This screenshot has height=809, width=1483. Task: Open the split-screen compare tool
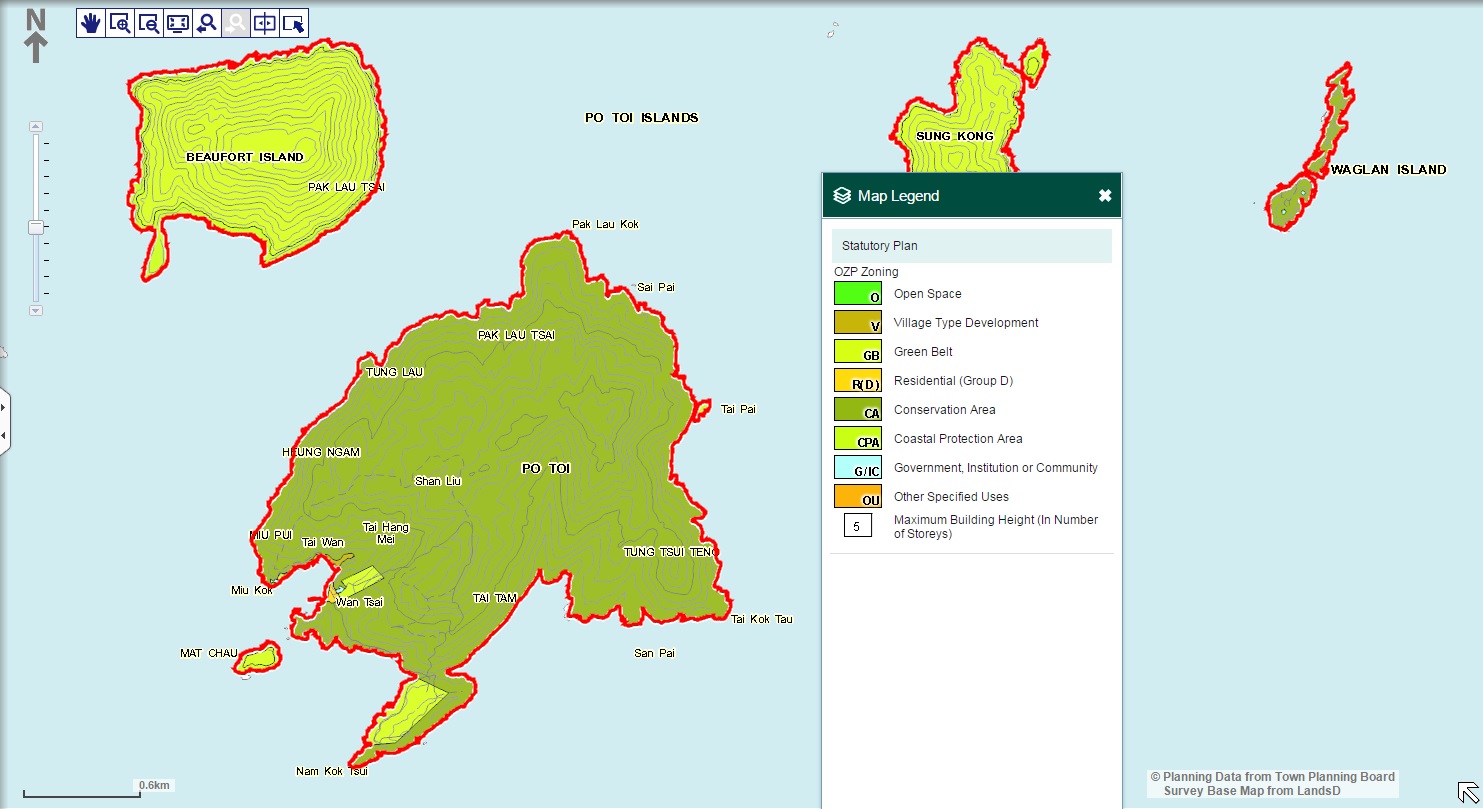[265, 24]
